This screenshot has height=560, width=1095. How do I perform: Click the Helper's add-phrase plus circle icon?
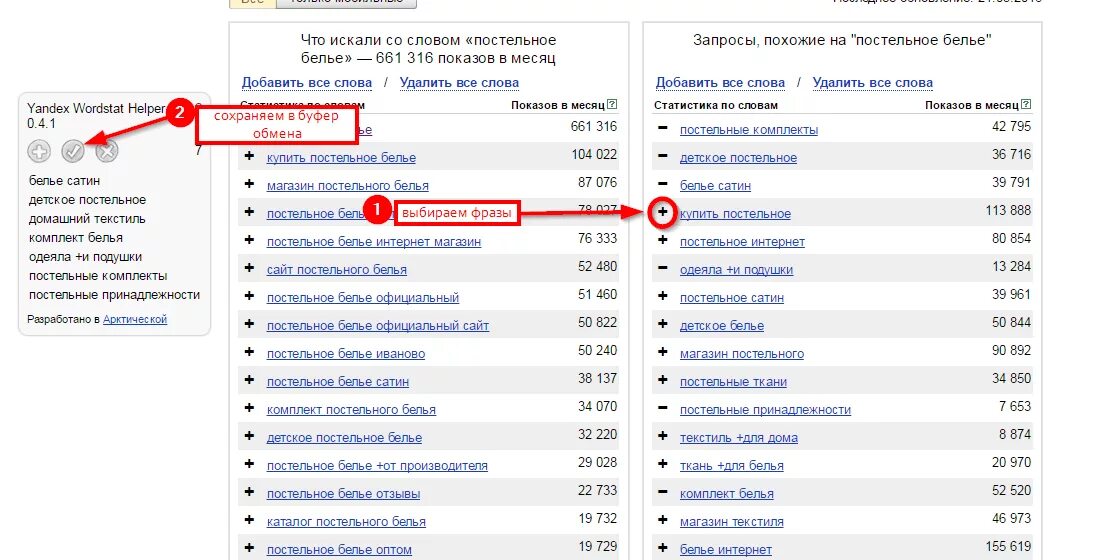39,151
